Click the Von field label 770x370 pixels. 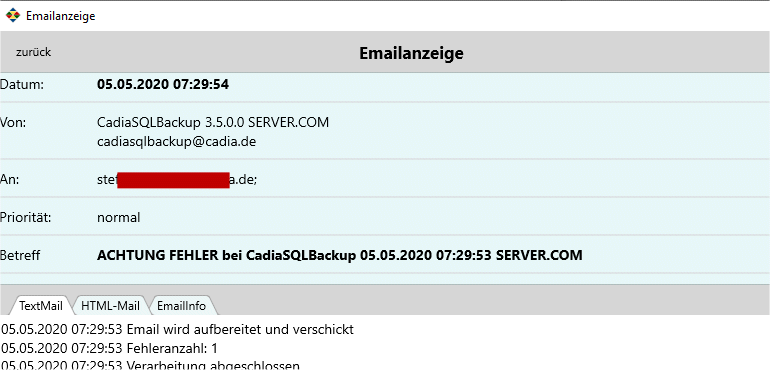coord(13,122)
